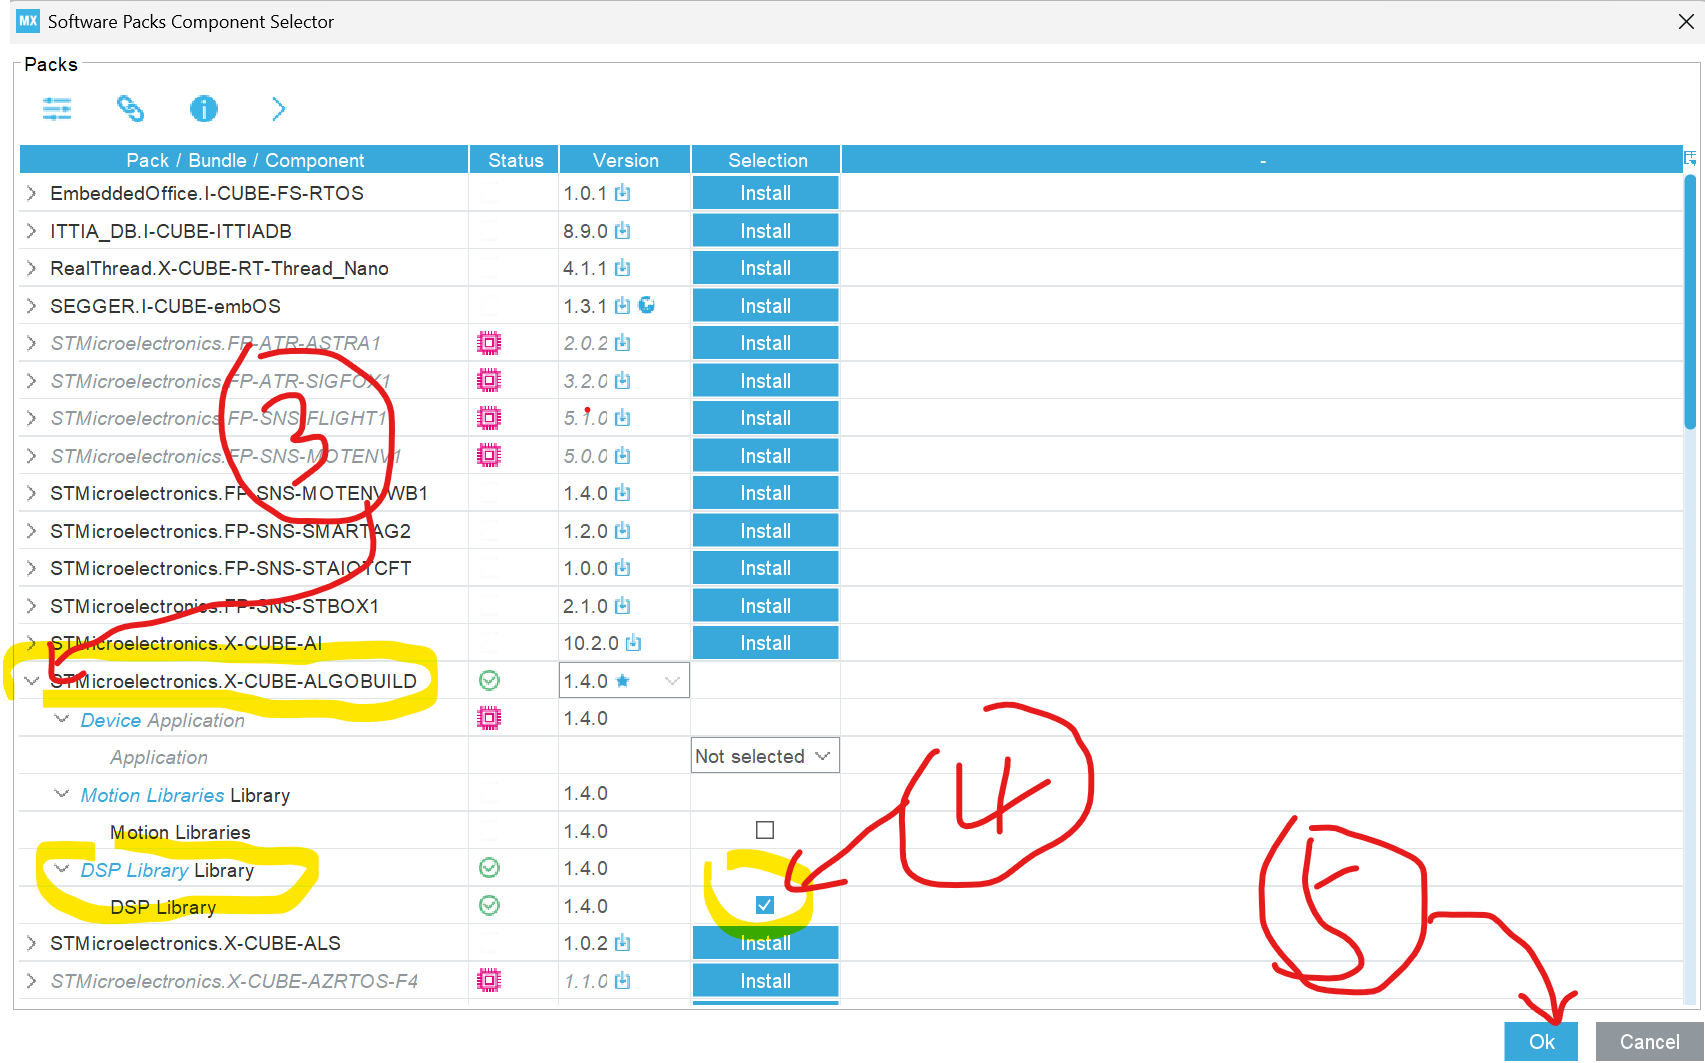
Task: Click download icon next to SEGGER version 1.3.1
Action: (x=623, y=306)
